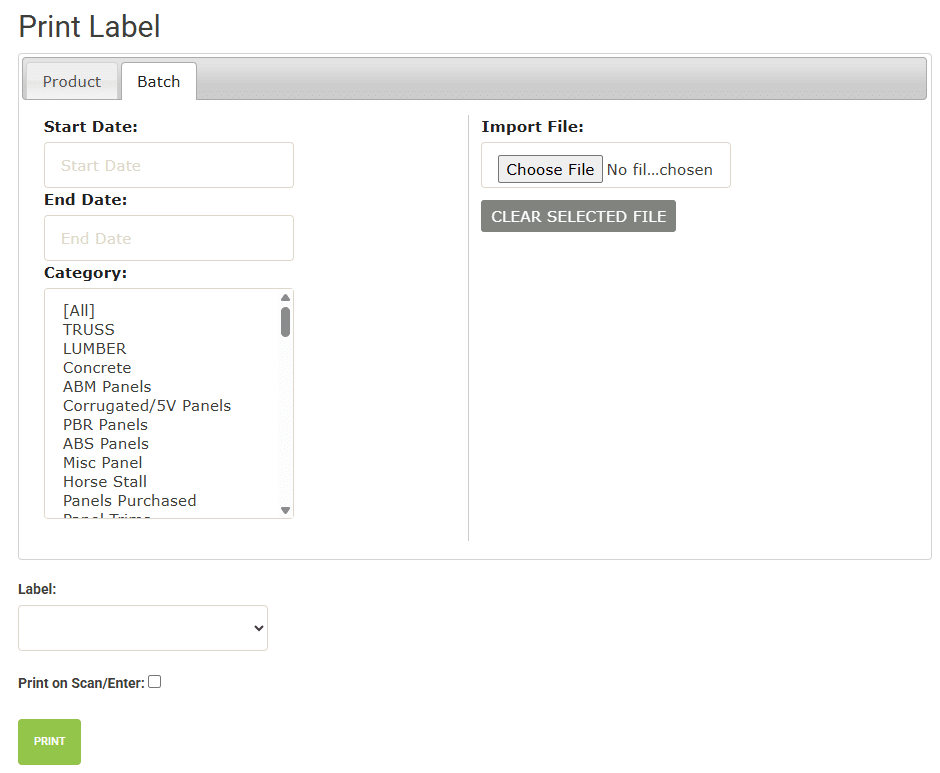
Task: Click the CLEAR SELECTED FILE button
Action: [x=578, y=215]
